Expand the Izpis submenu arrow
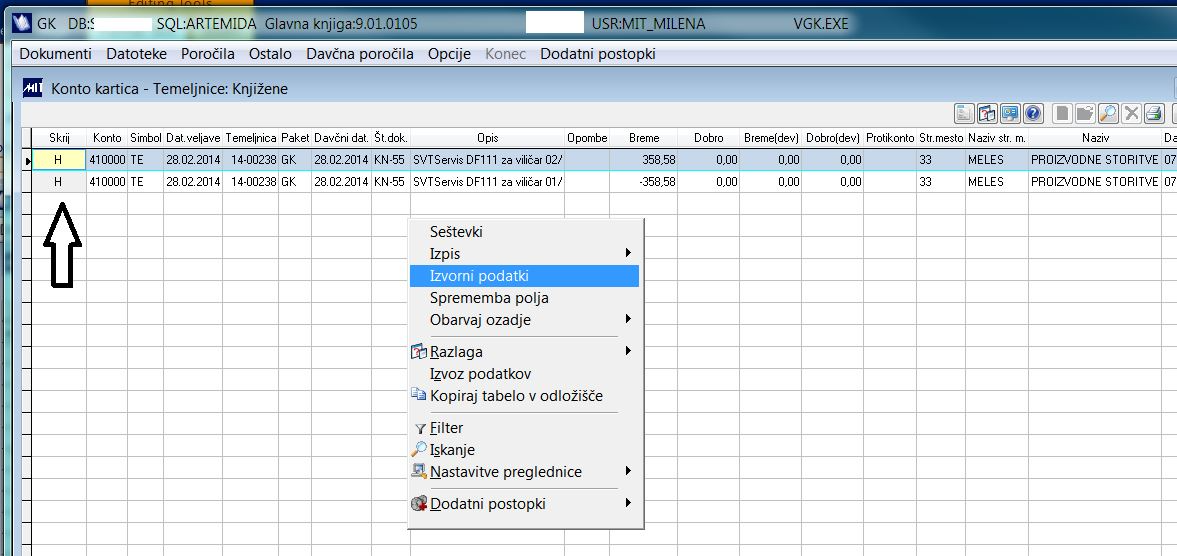The height and width of the screenshot is (556, 1177). tap(628, 254)
